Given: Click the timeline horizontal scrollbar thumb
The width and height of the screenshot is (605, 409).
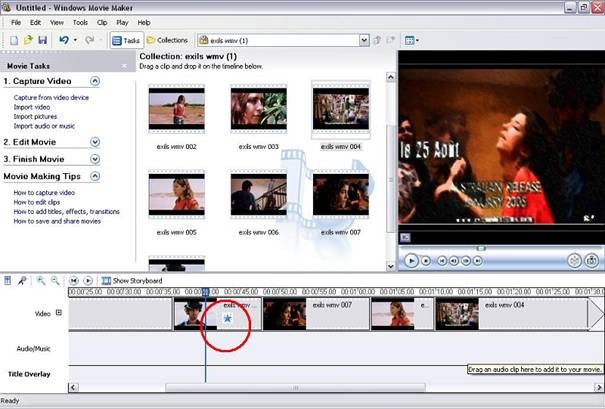Looking at the screenshot, I should [296, 387].
